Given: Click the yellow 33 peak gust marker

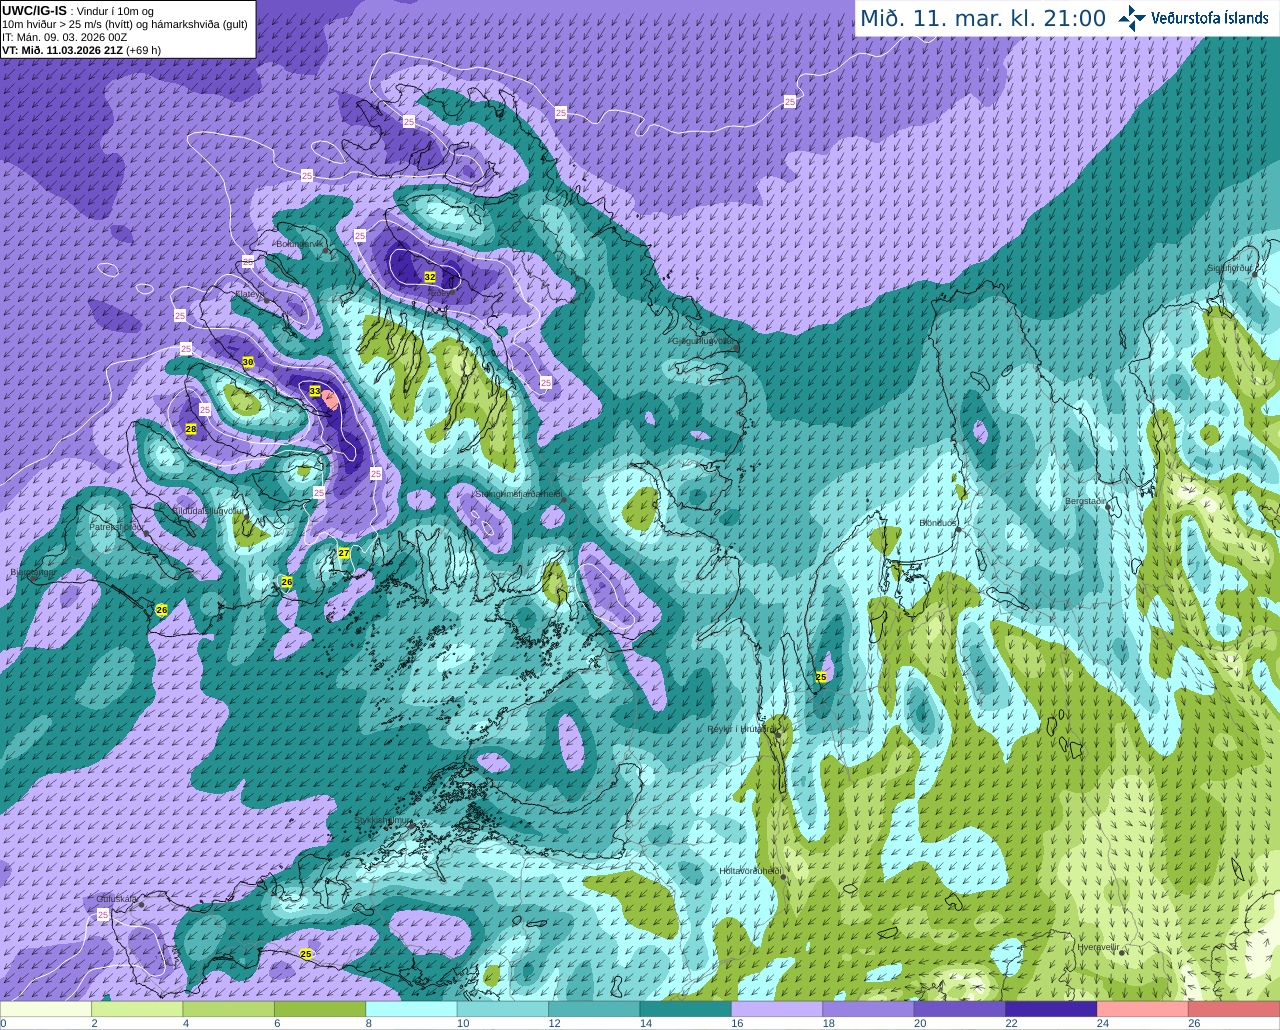Looking at the screenshot, I should (315, 391).
